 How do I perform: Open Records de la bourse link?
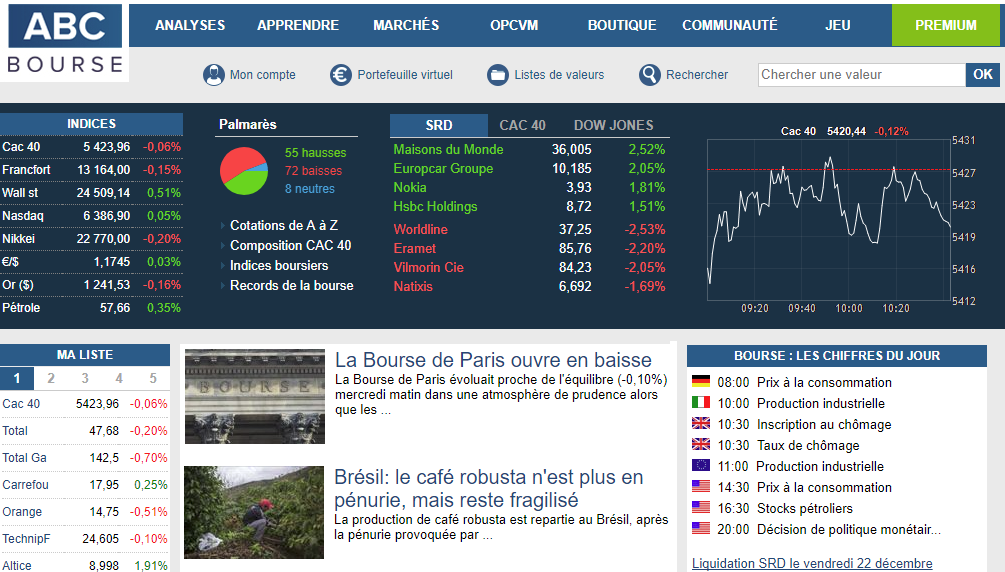click(292, 285)
